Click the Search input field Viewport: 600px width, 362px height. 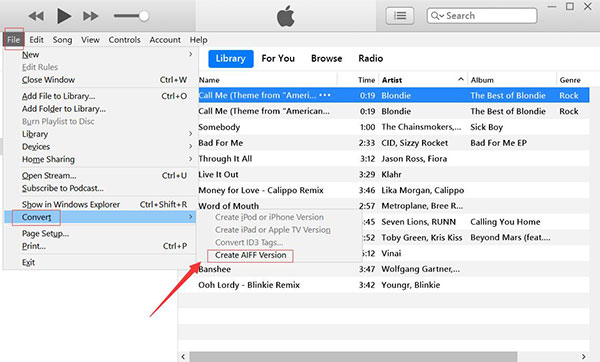tap(482, 16)
